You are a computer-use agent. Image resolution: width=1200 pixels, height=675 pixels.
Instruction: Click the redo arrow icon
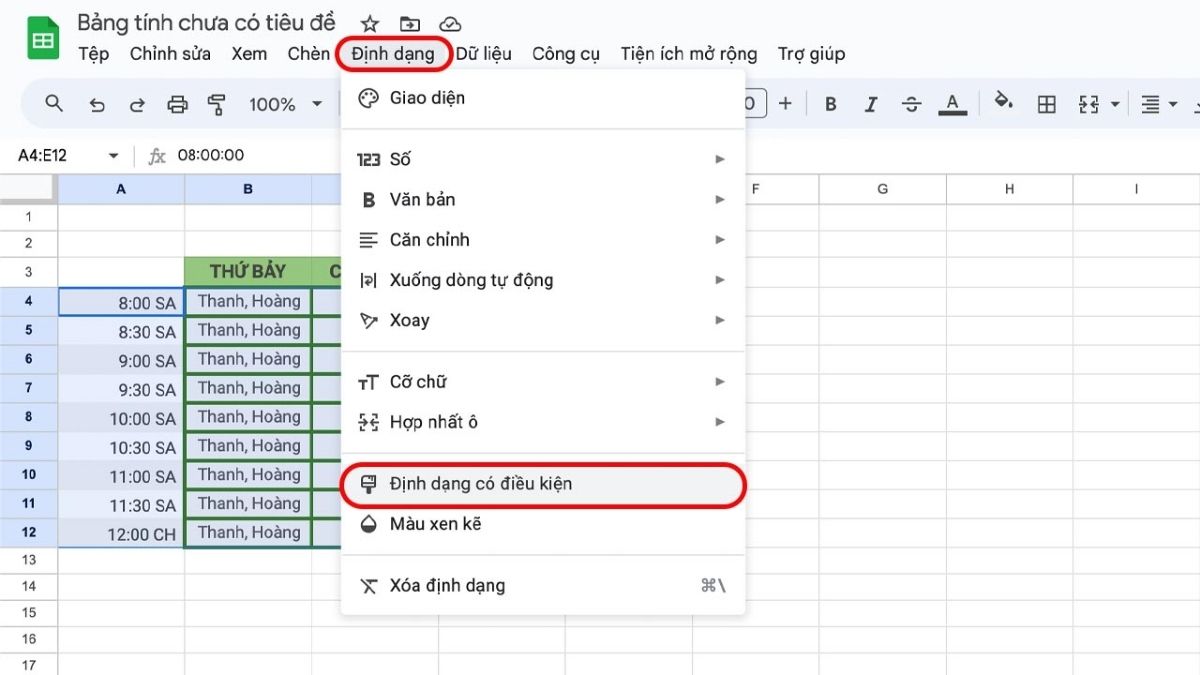click(137, 104)
